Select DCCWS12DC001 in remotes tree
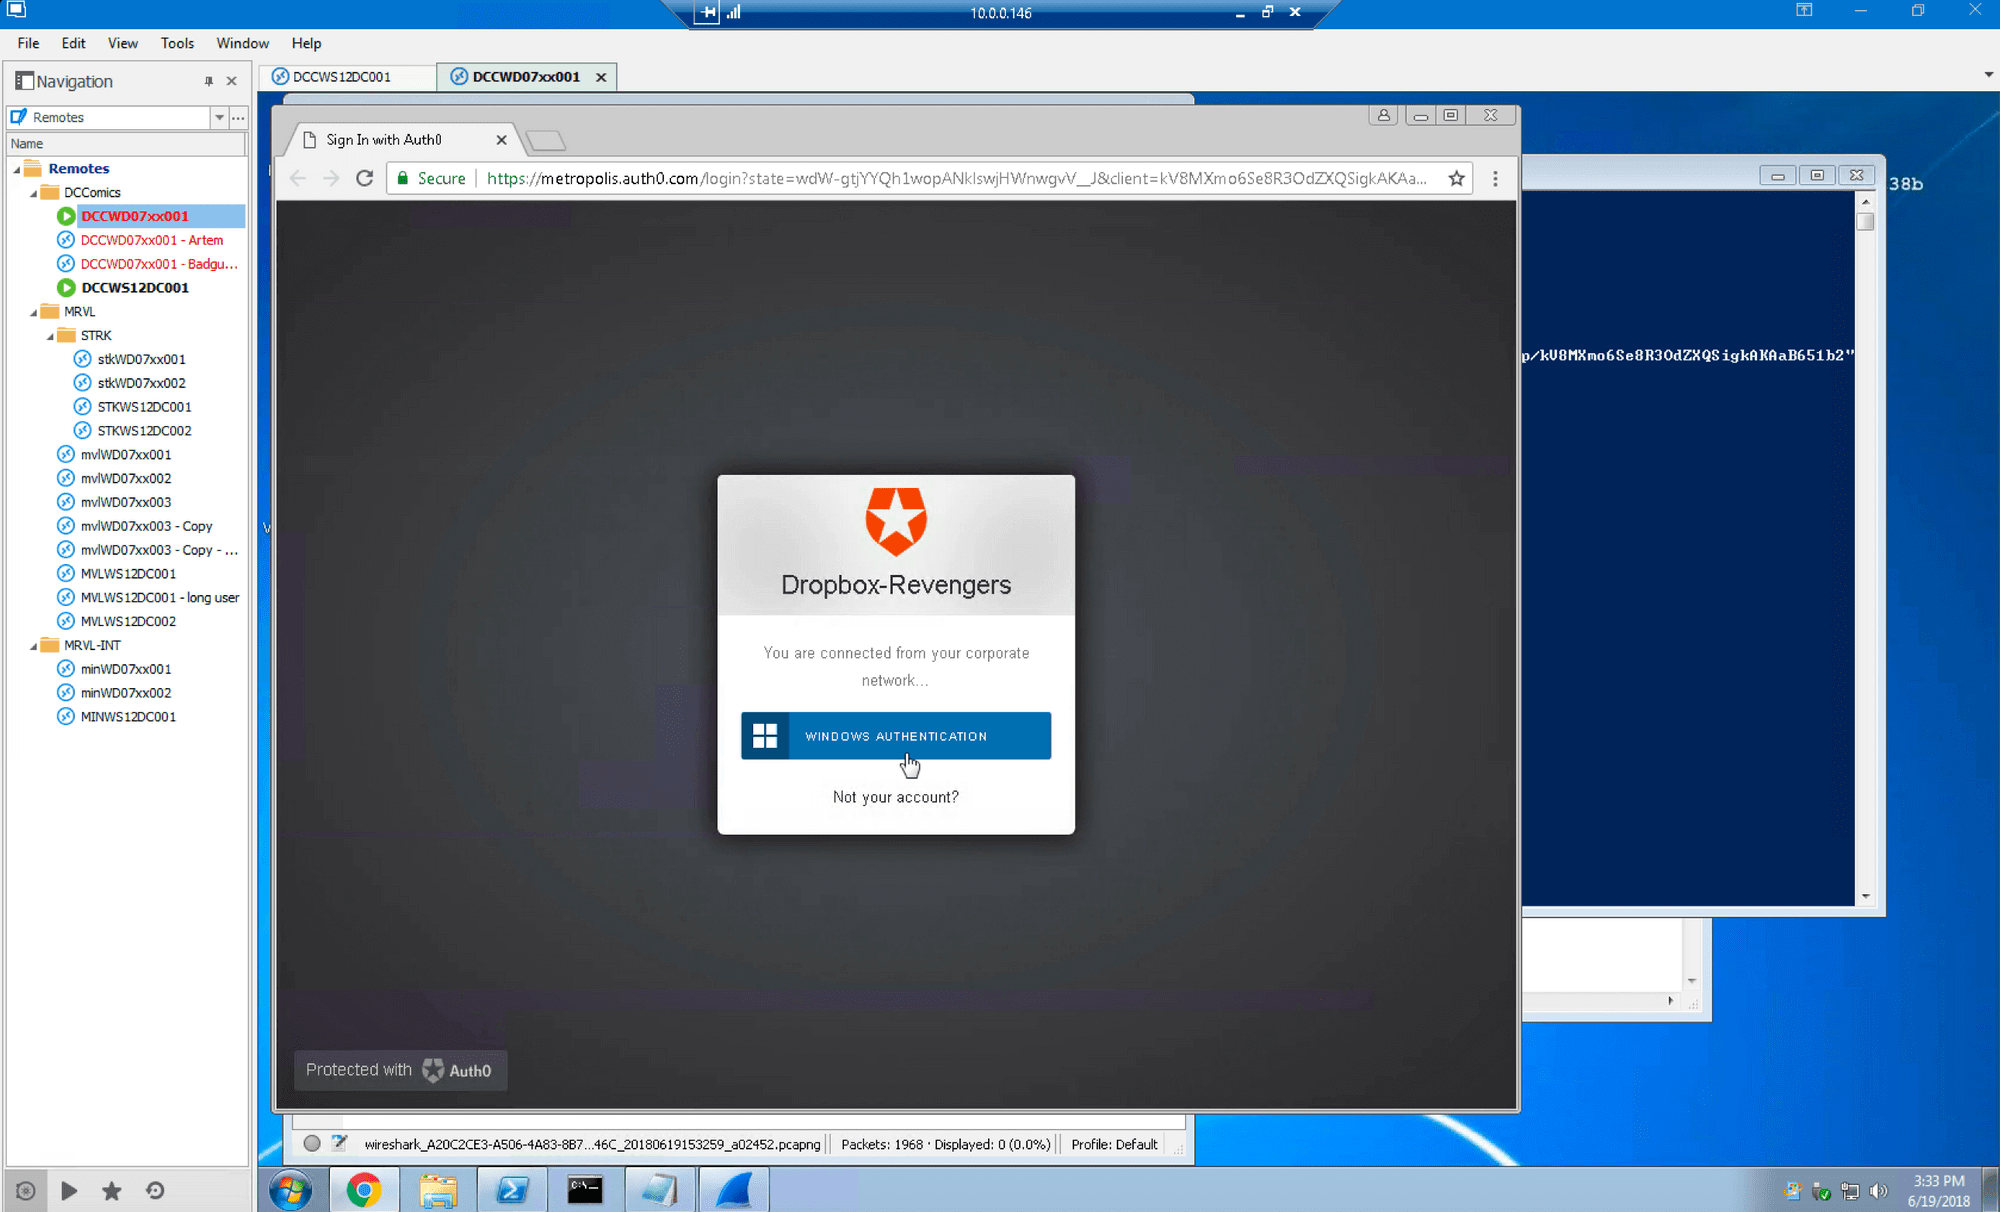This screenshot has height=1212, width=2000. click(134, 287)
